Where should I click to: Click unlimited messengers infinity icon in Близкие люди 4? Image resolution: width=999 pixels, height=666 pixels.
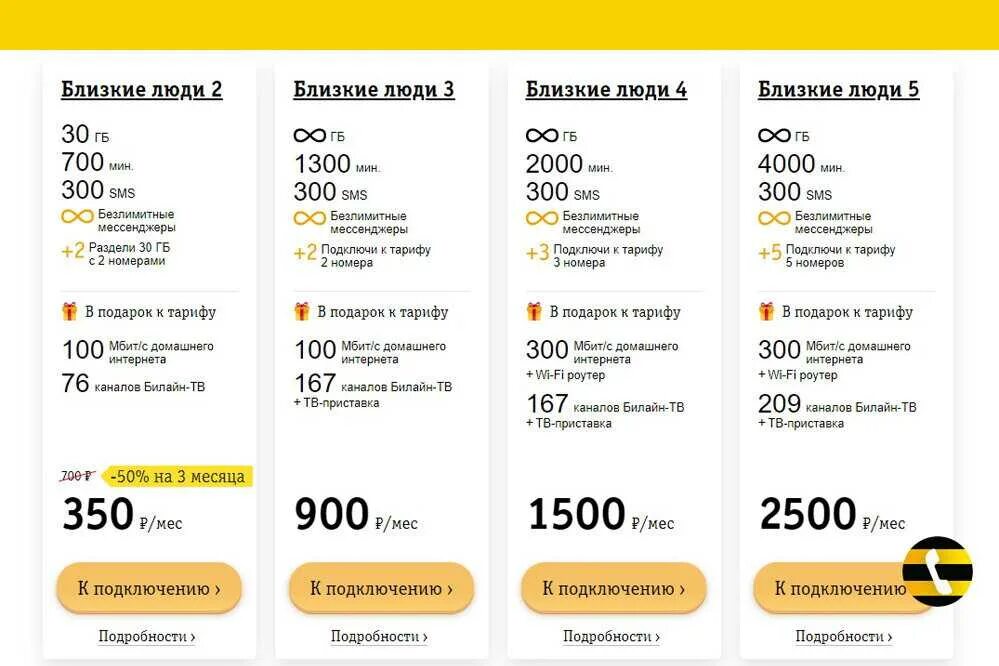[x=542, y=218]
